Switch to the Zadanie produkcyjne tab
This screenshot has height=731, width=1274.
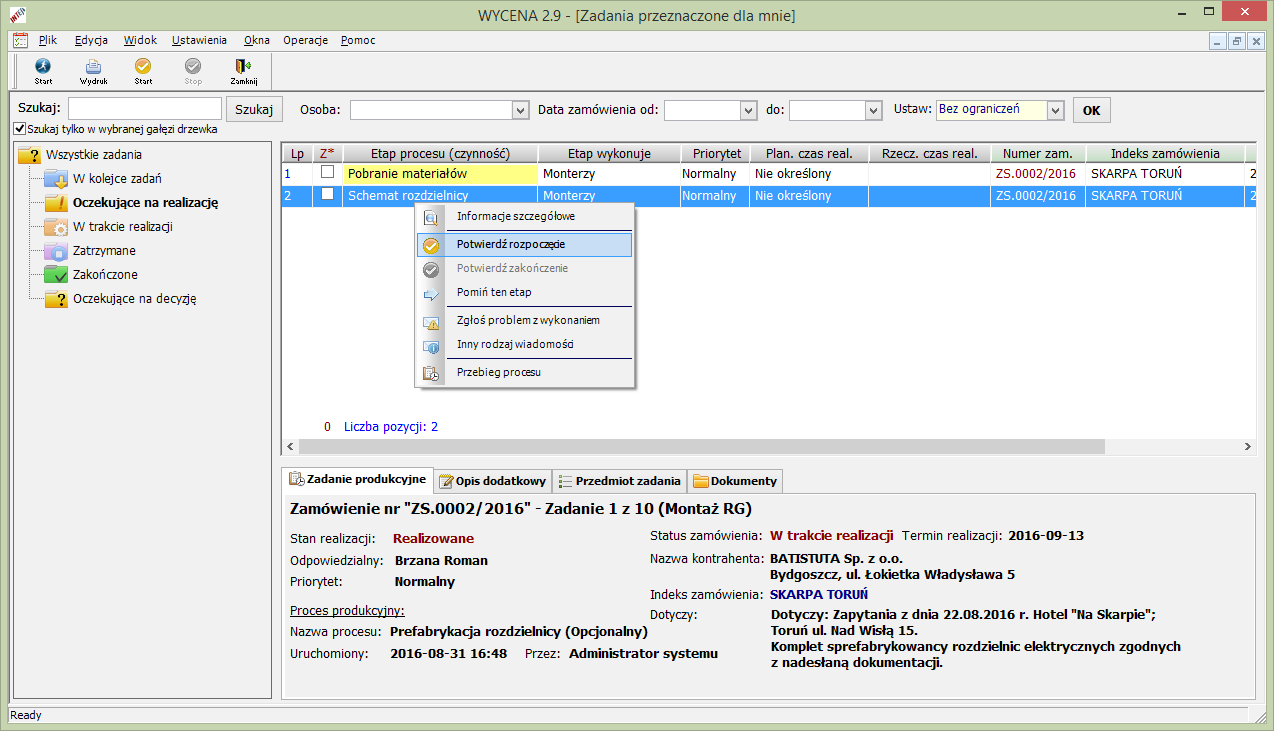[357, 480]
